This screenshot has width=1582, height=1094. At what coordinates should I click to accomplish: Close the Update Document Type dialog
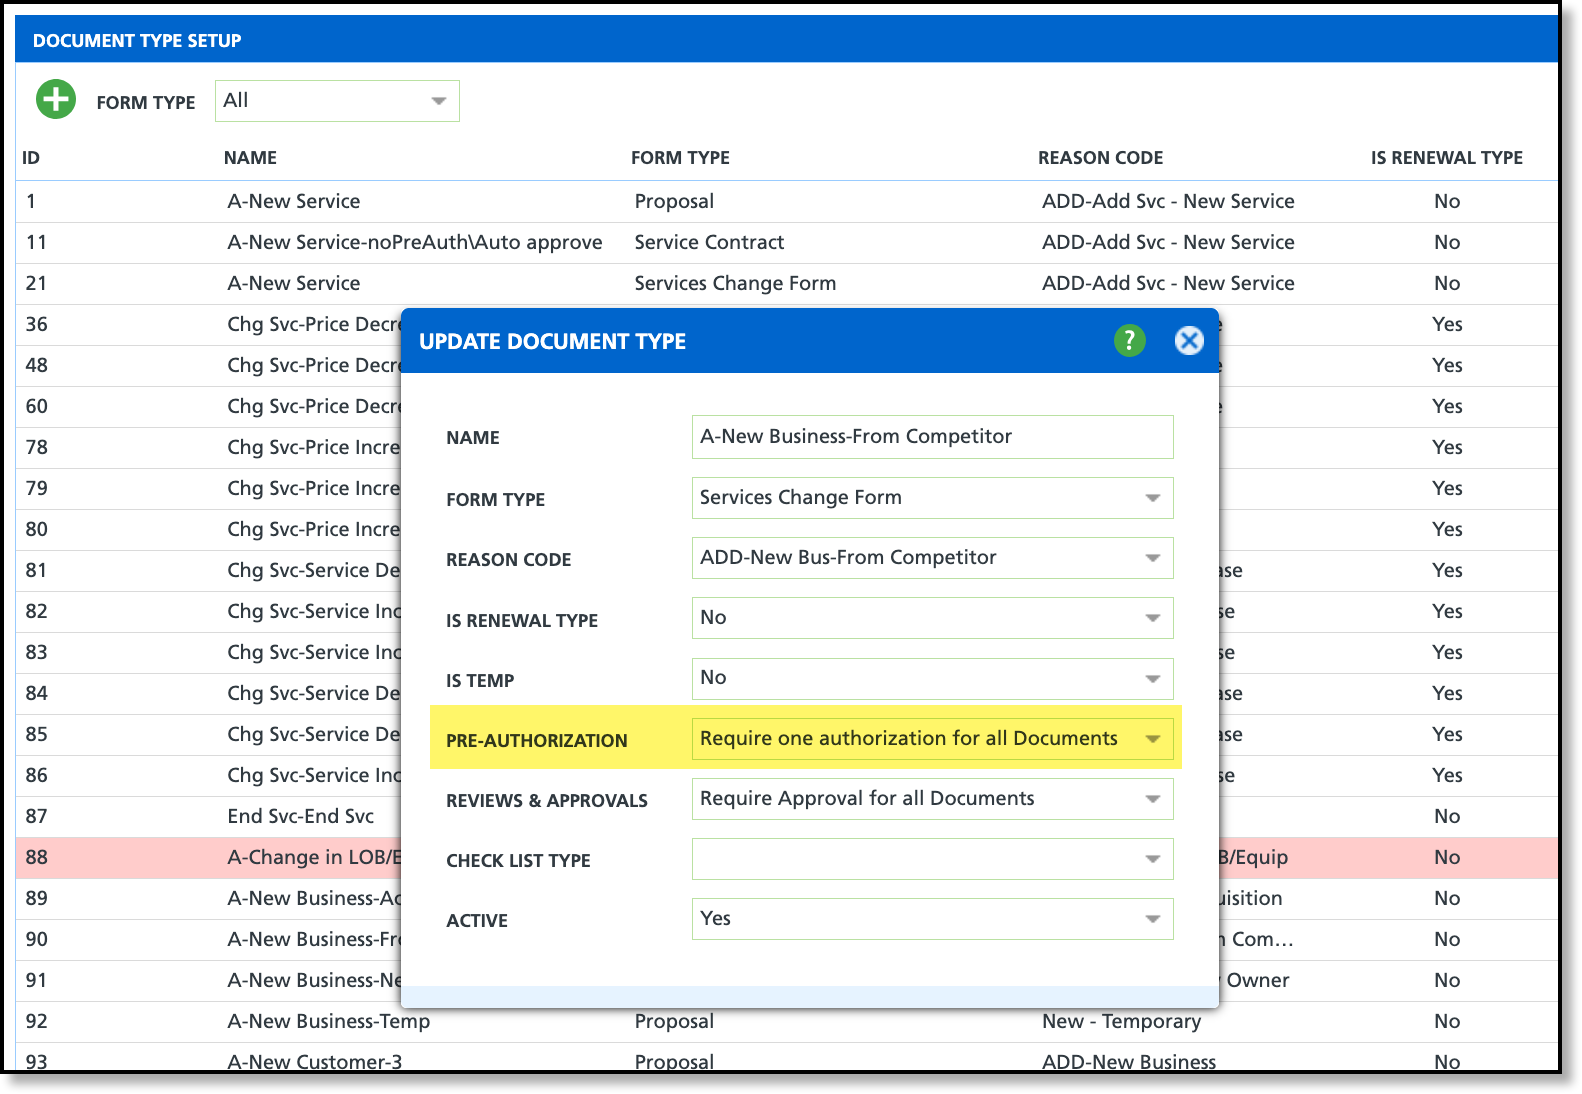(x=1189, y=341)
